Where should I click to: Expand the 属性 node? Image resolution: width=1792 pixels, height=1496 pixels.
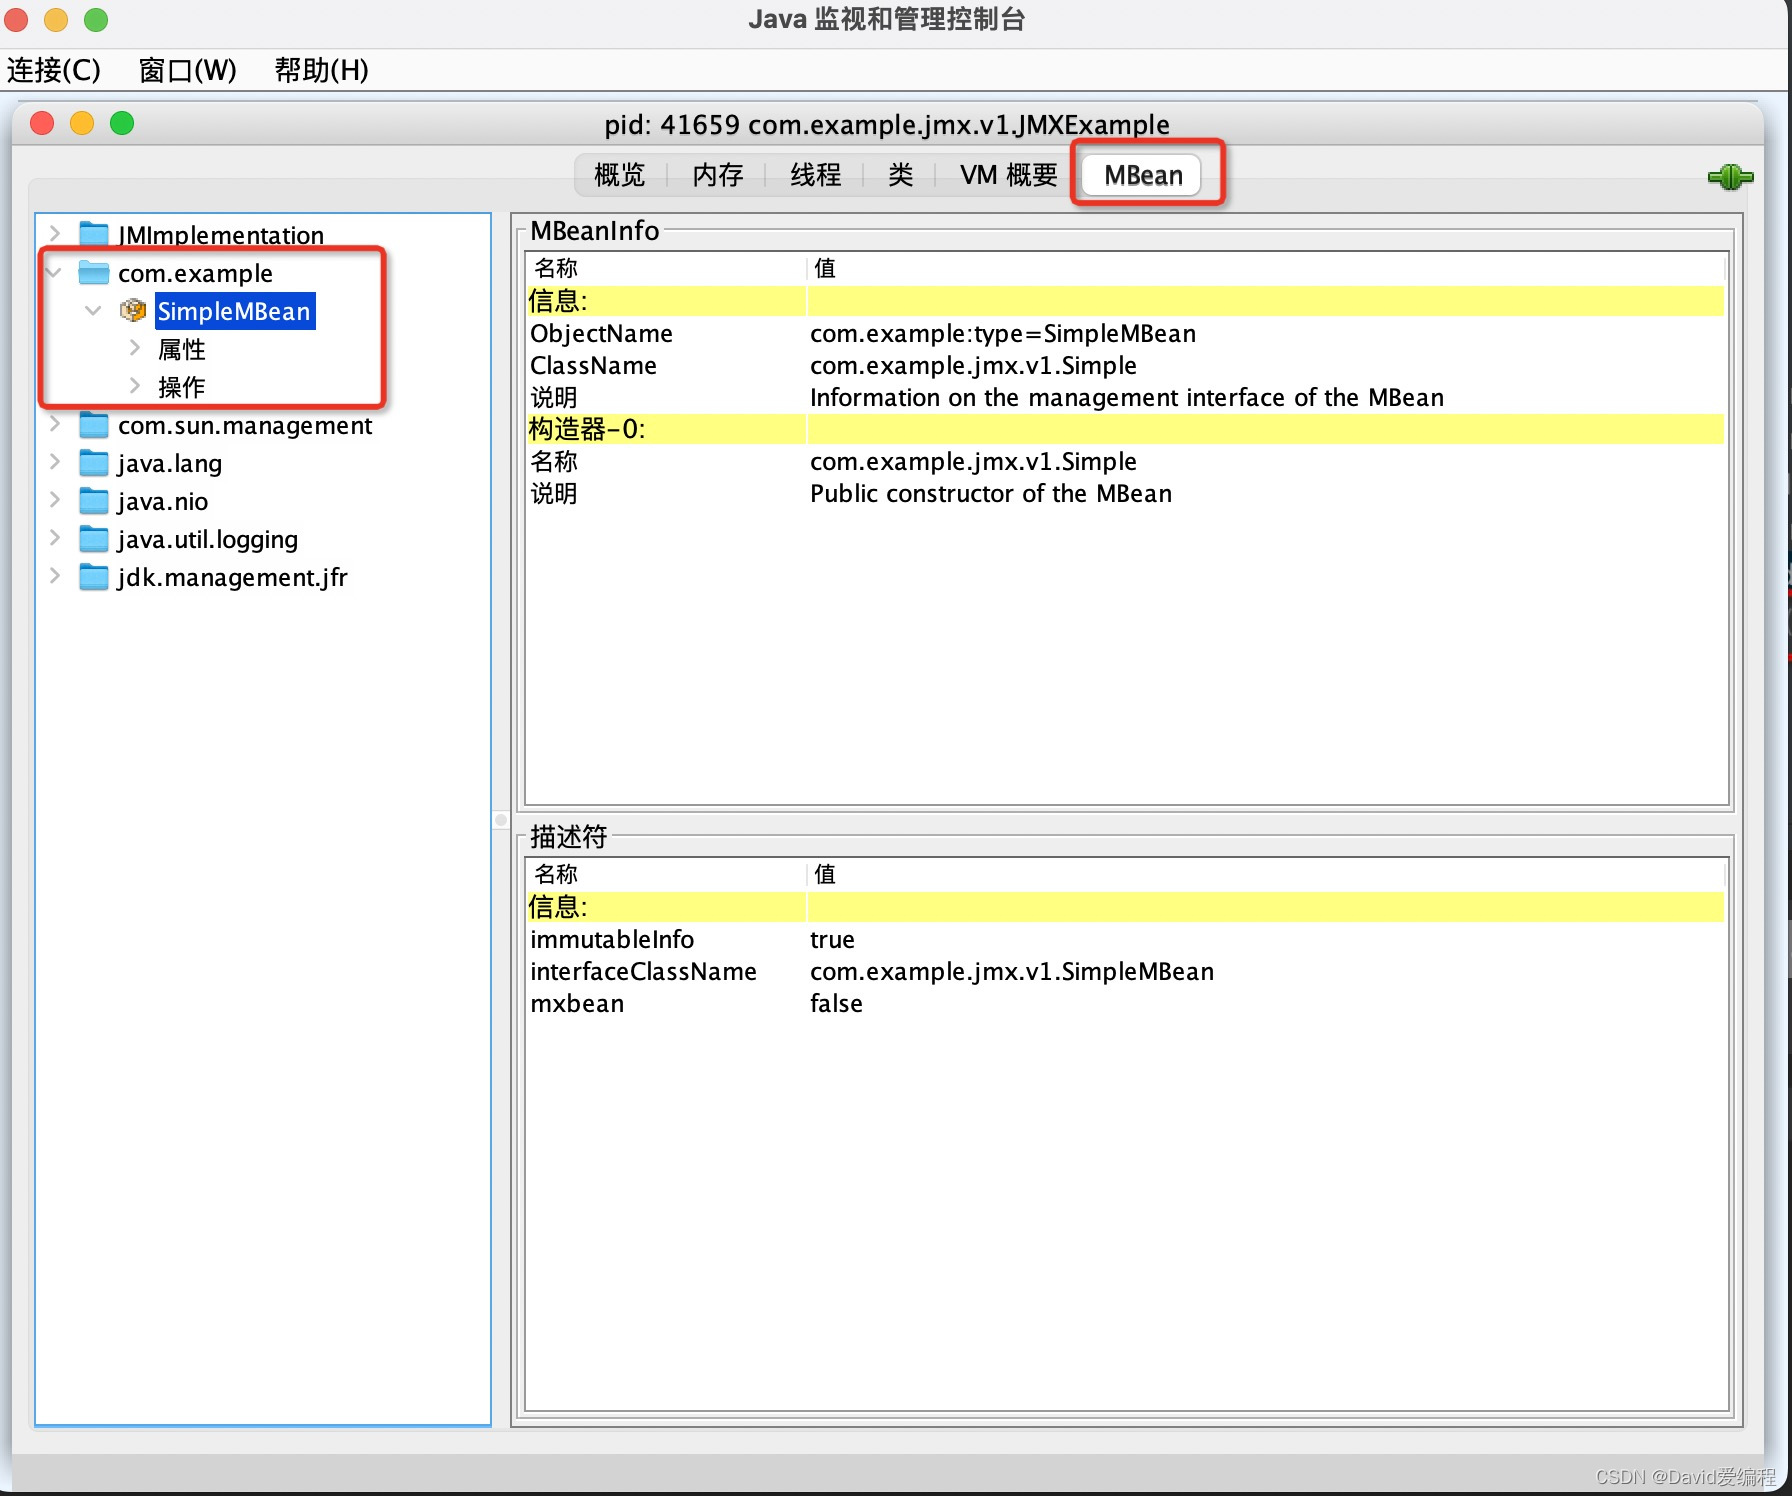[x=134, y=348]
